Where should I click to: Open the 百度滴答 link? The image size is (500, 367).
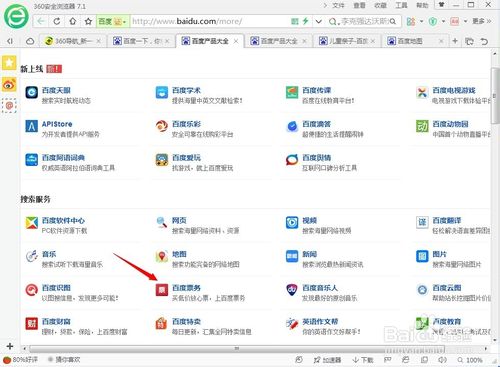pyautogui.click(x=316, y=124)
